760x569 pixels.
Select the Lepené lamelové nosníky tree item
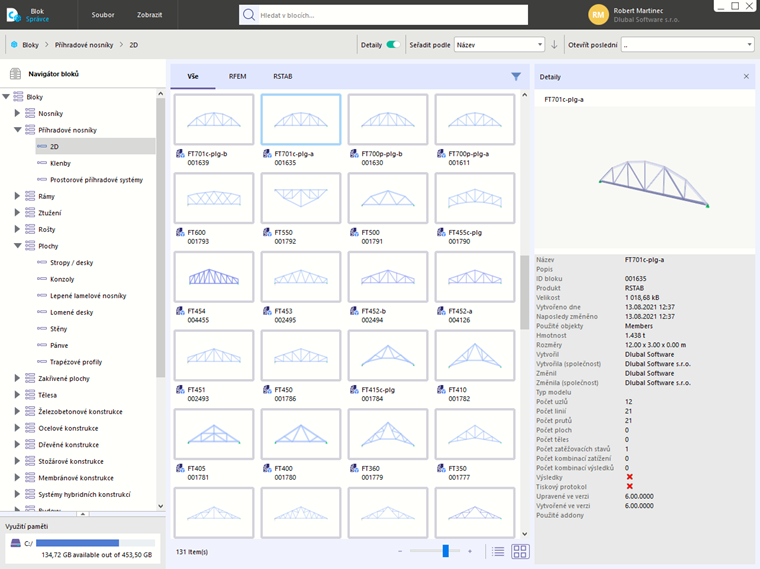[88, 296]
